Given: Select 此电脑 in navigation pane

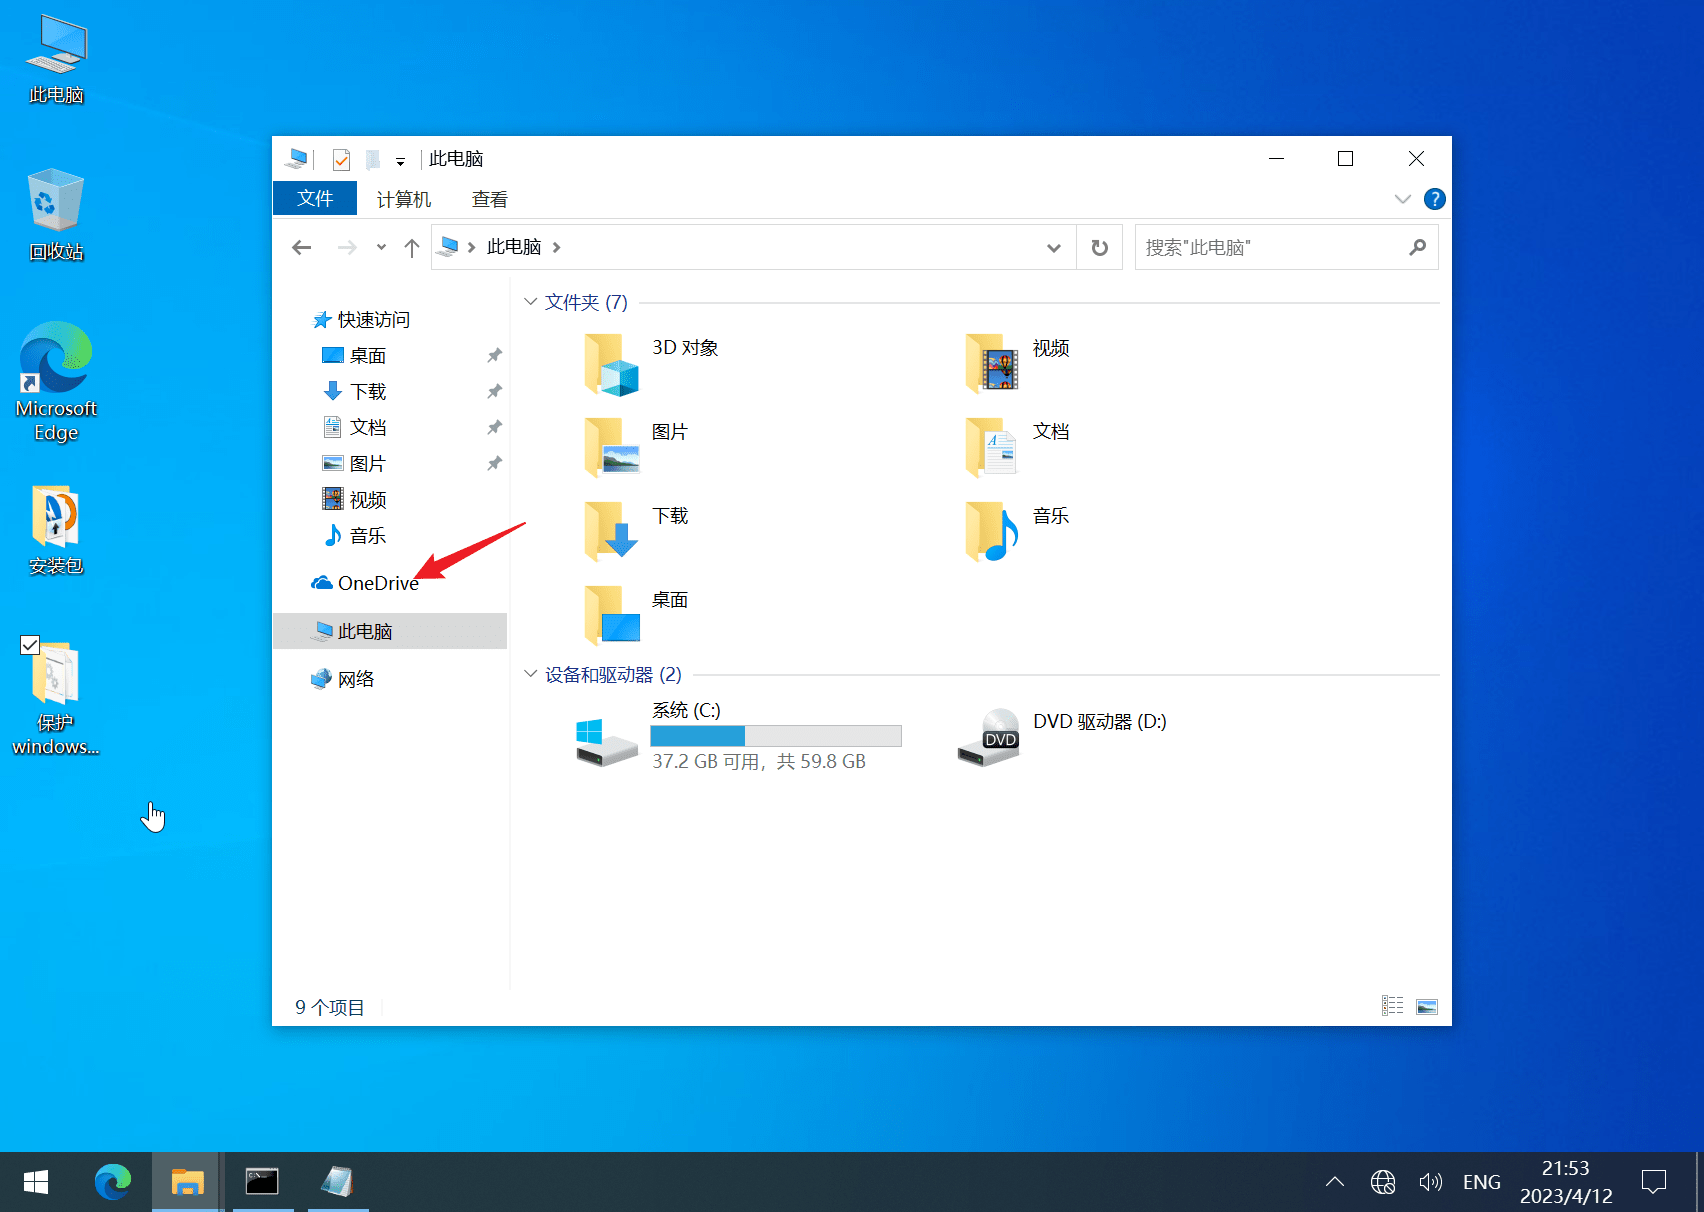Looking at the screenshot, I should (390, 631).
